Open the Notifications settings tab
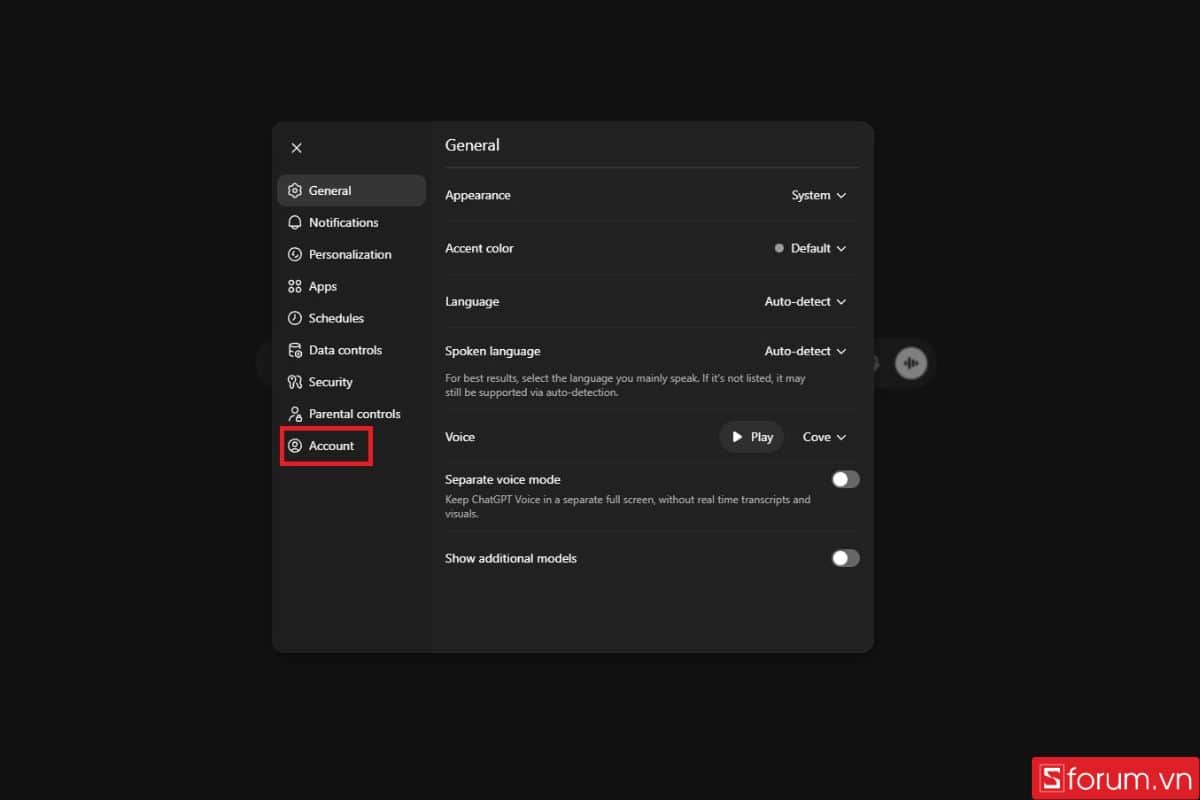 click(343, 223)
